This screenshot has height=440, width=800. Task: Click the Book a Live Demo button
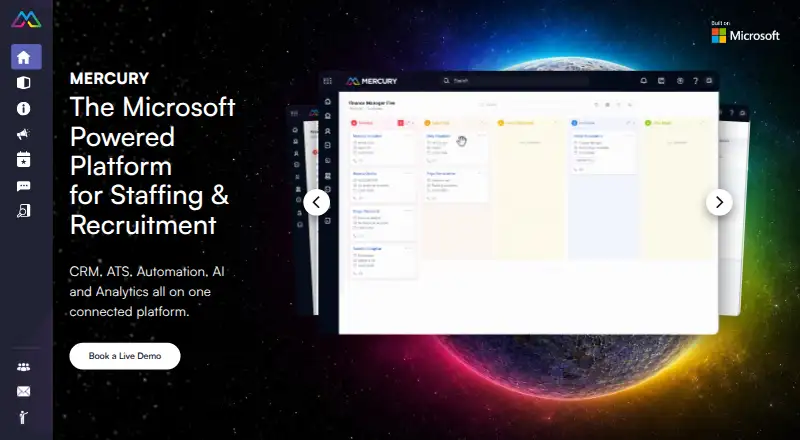[x=125, y=356]
